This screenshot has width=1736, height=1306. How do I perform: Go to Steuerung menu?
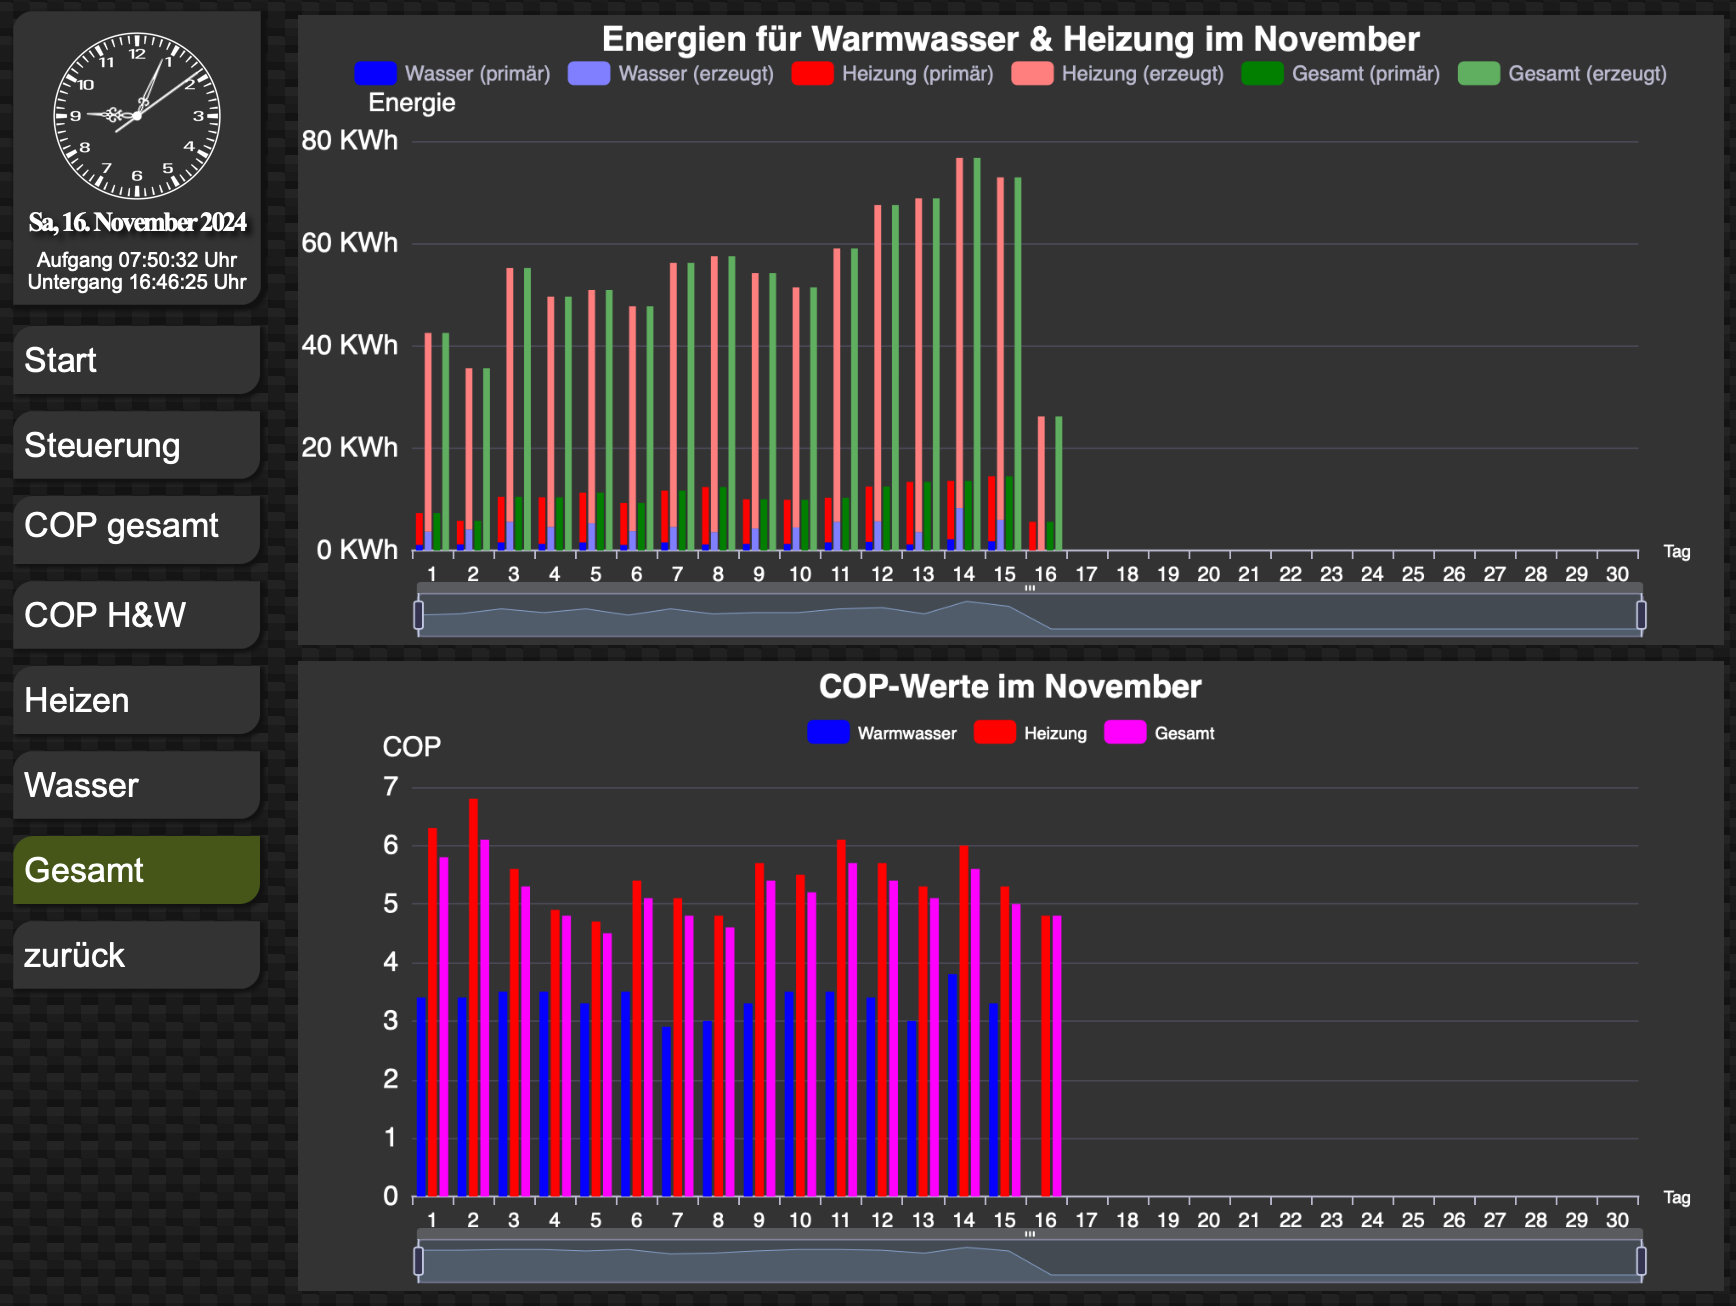pyautogui.click(x=137, y=445)
